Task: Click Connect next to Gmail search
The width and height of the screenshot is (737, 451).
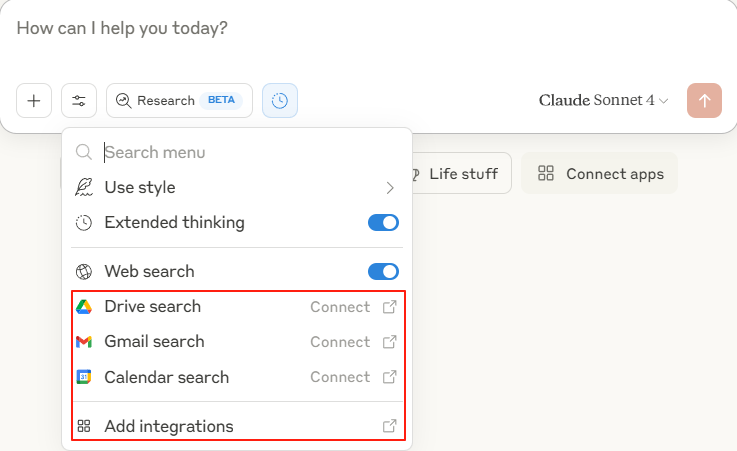Action: click(x=340, y=342)
